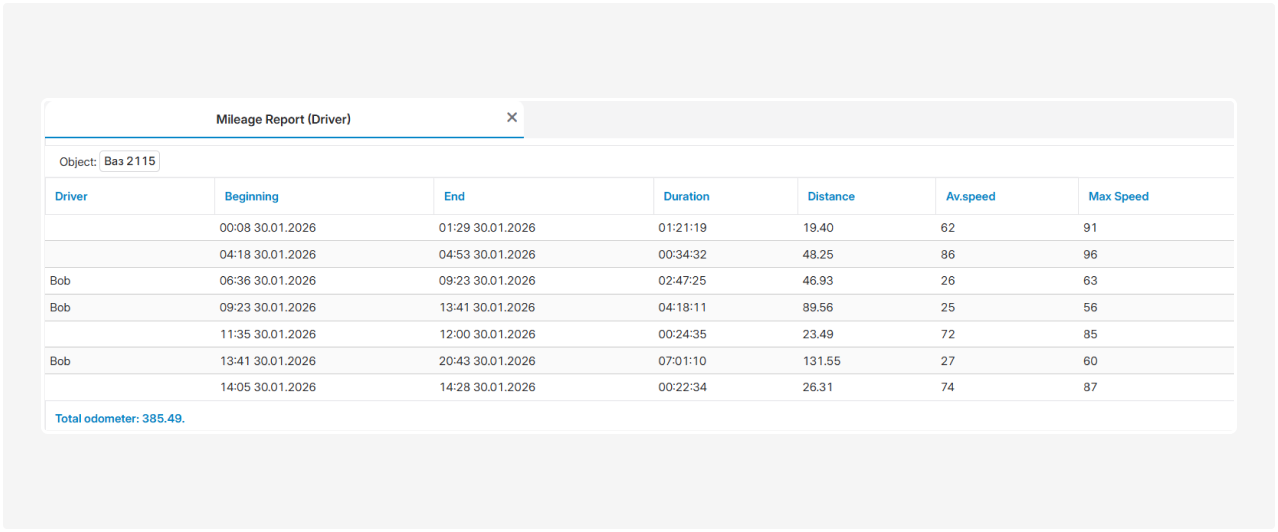Click the Total odometer: 385.49 summary
Image resolution: width=1278 pixels, height=532 pixels.
119,419
